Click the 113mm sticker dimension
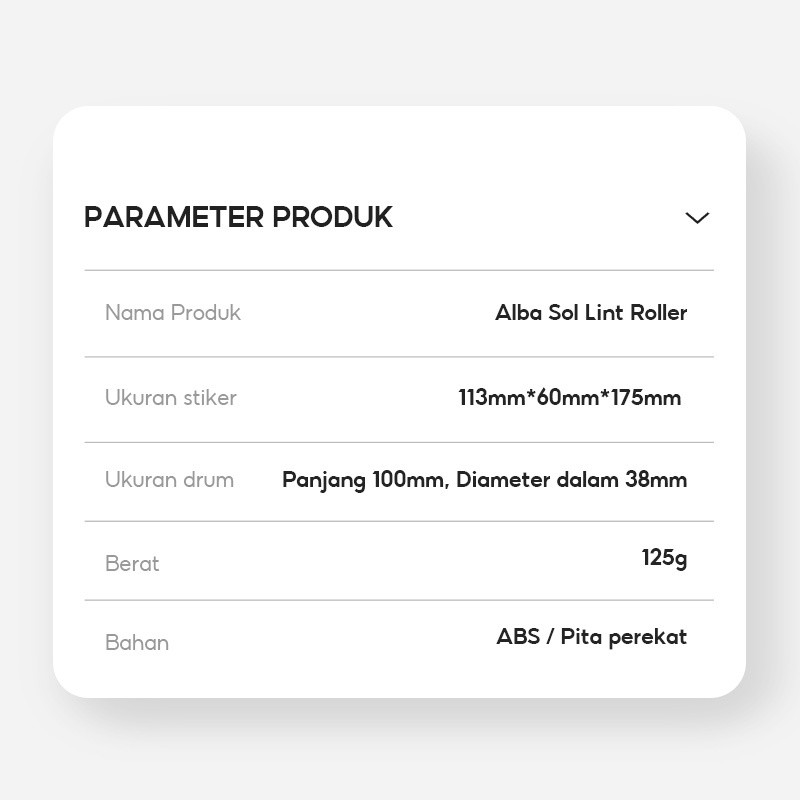The image size is (800, 800). tap(491, 398)
